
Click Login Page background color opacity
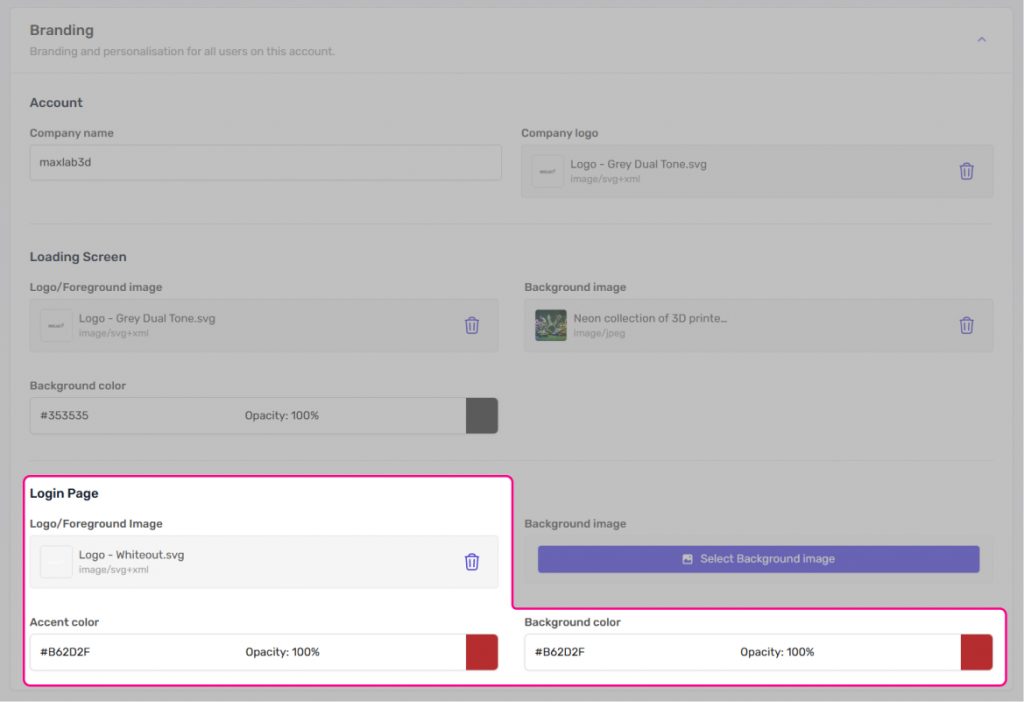click(777, 652)
